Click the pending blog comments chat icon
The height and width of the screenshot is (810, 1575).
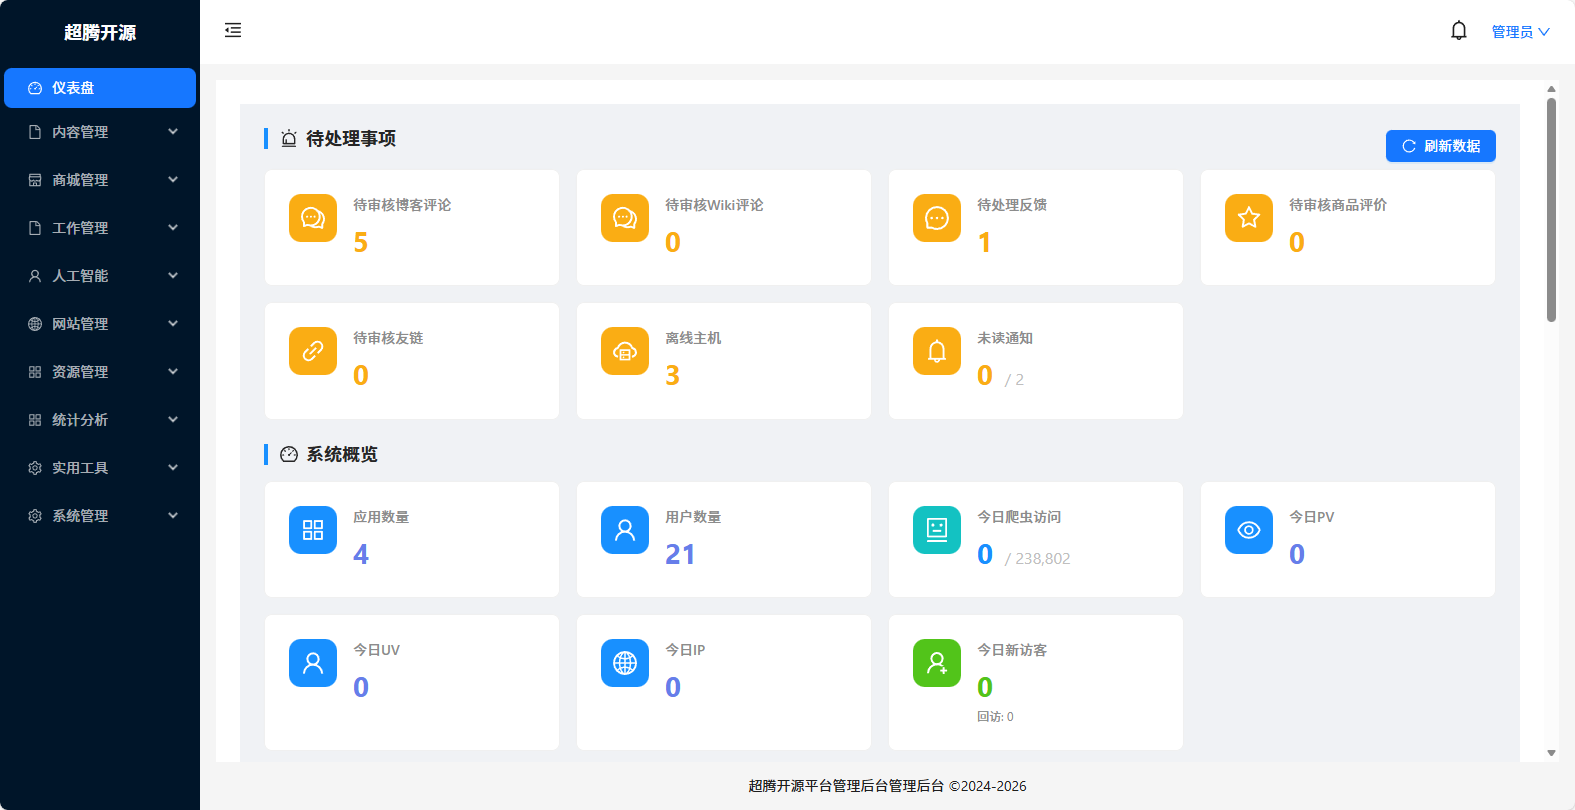pos(313,218)
